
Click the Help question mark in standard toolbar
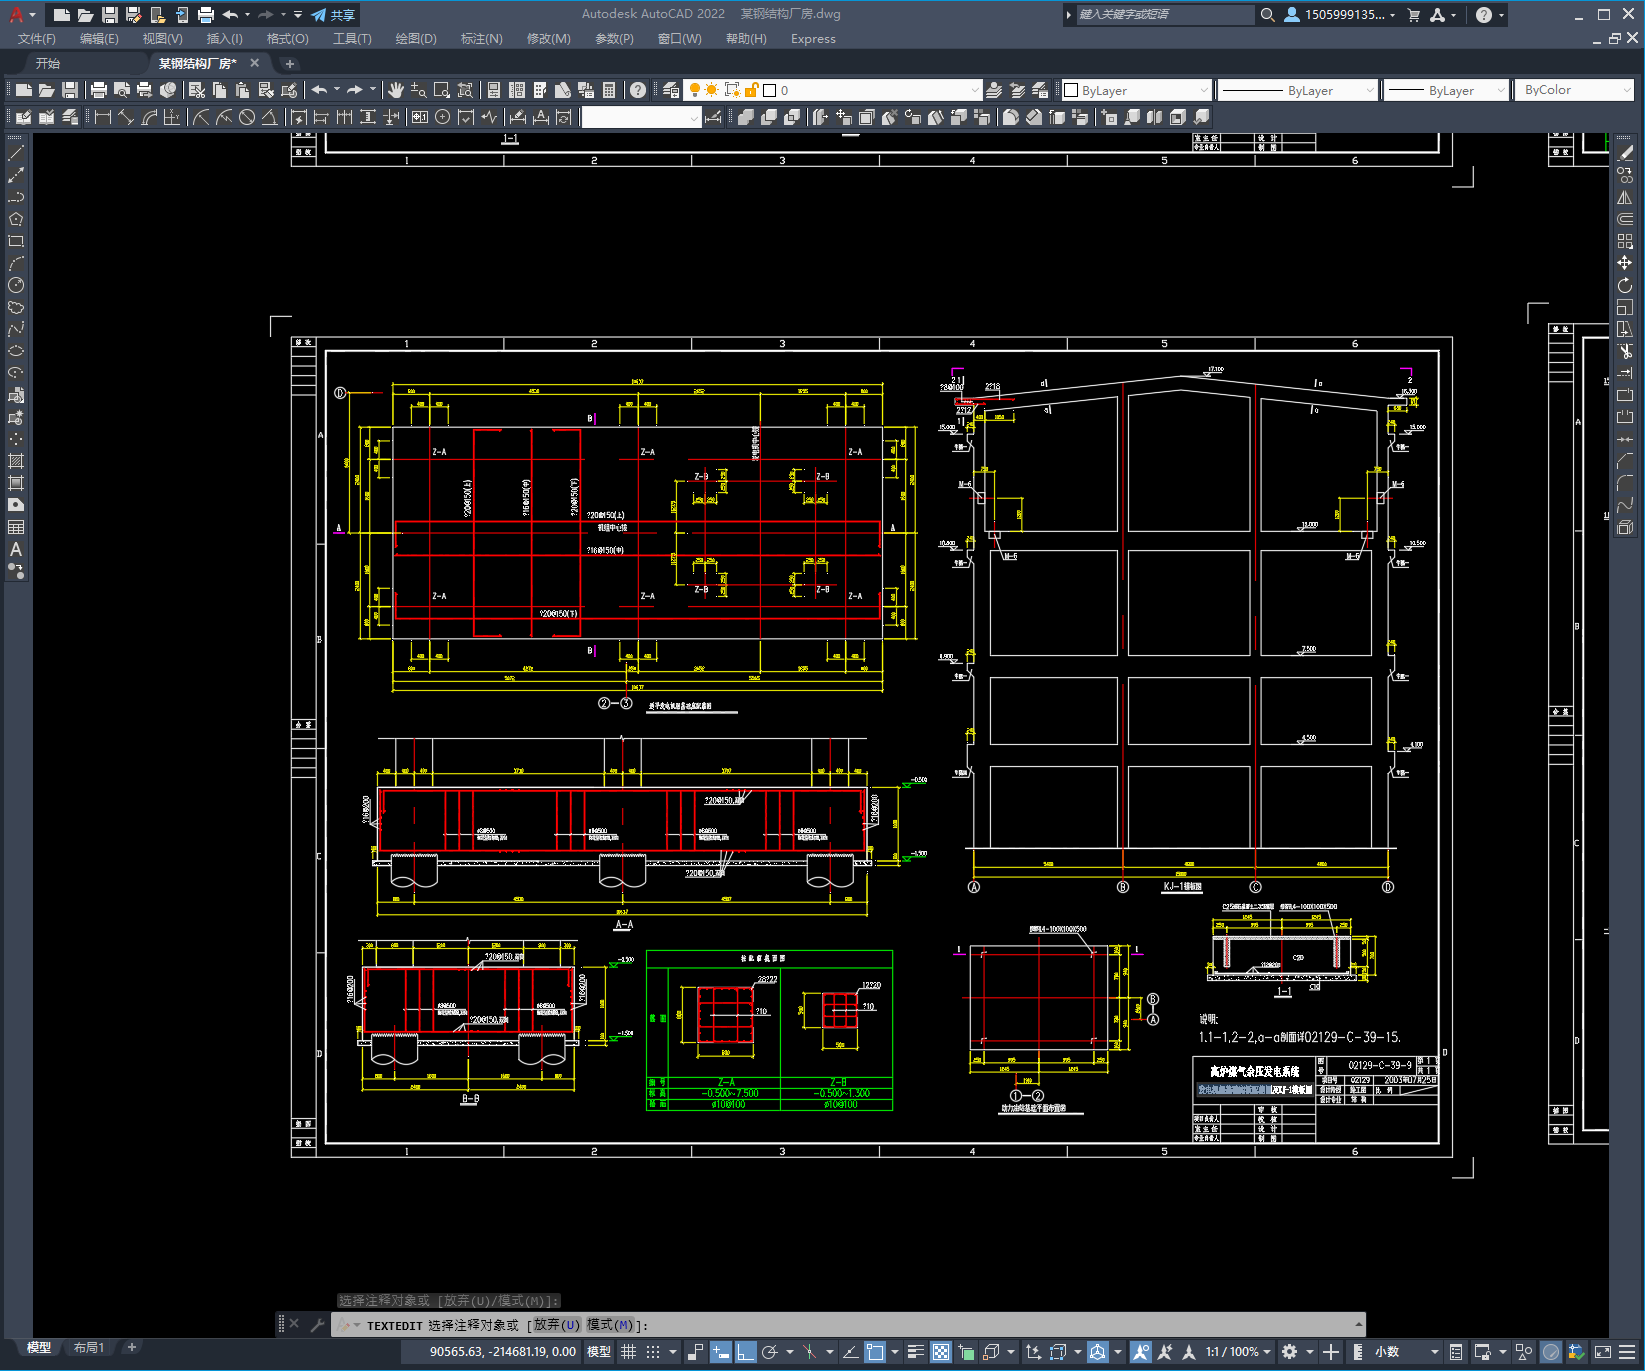638,90
